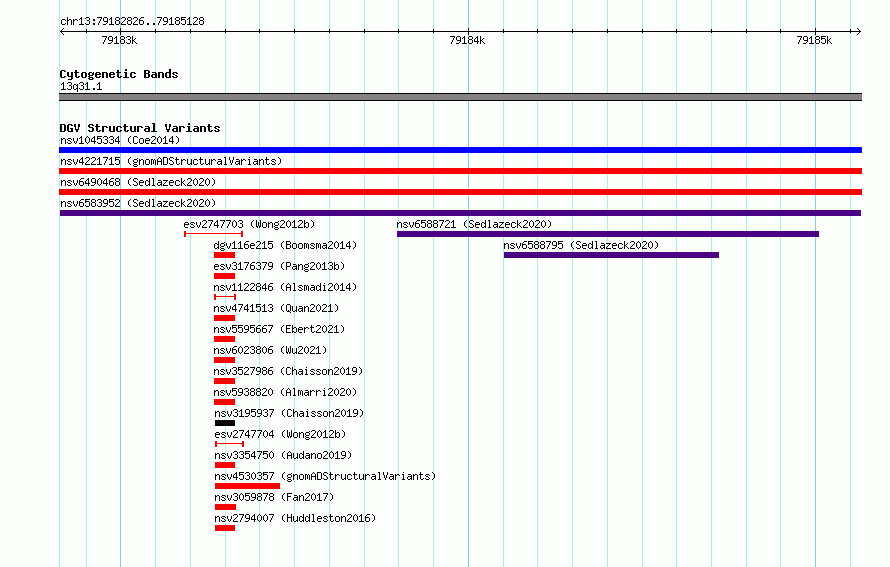Screen dimensions: 890x567
Task: Select the purple nsv6588721 variant bar
Action: (x=608, y=234)
